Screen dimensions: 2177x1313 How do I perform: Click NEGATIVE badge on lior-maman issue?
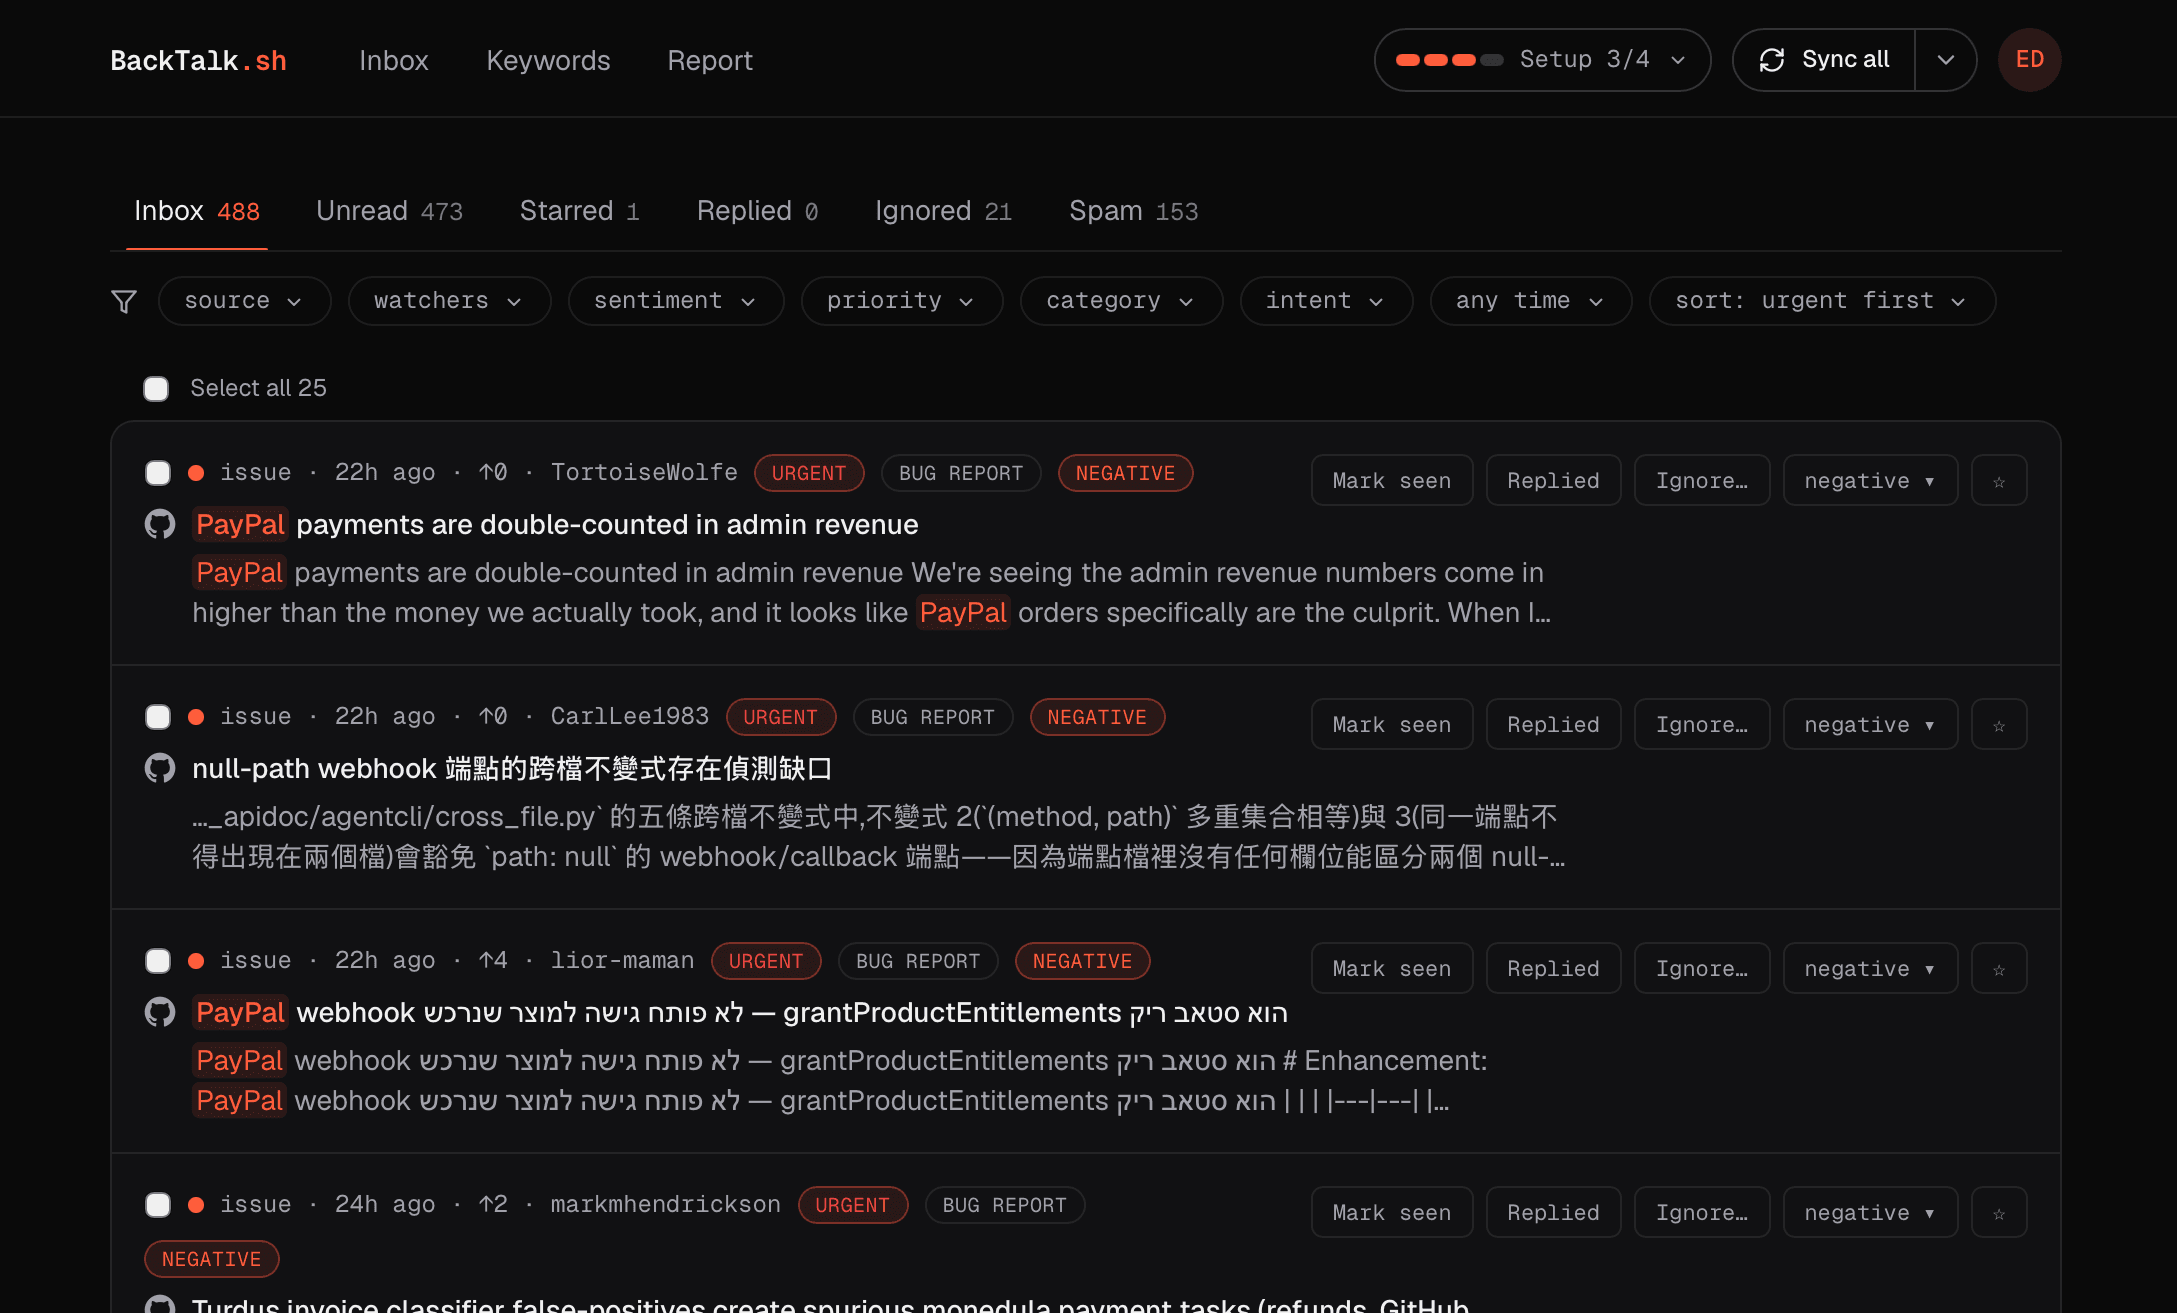click(1083, 961)
